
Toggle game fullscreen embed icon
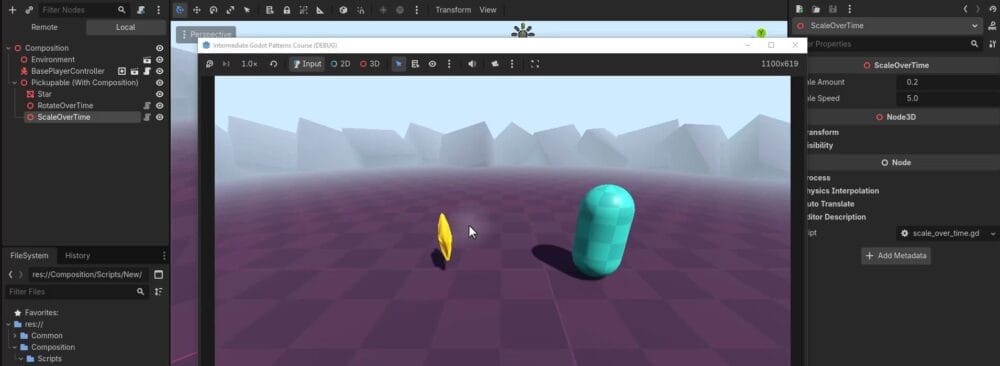(535, 64)
